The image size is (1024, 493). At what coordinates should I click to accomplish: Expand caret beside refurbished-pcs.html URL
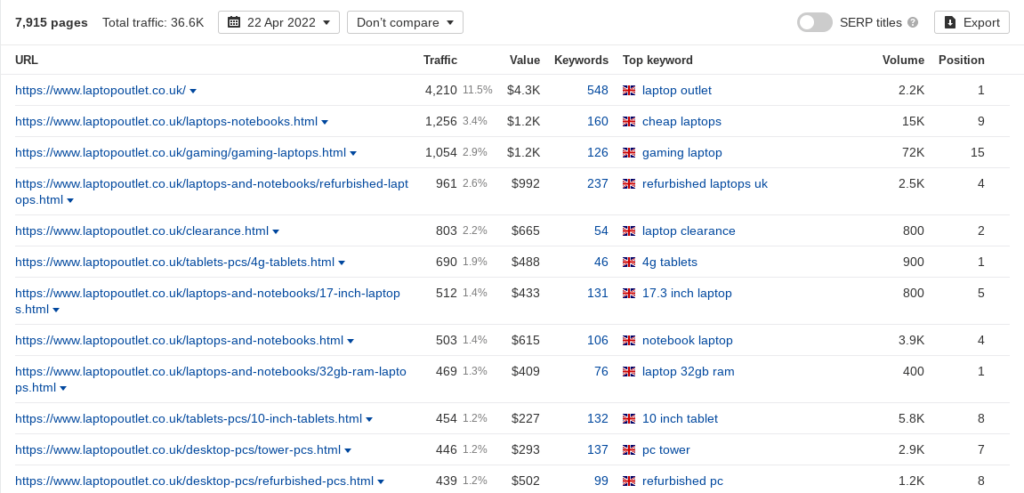point(381,483)
